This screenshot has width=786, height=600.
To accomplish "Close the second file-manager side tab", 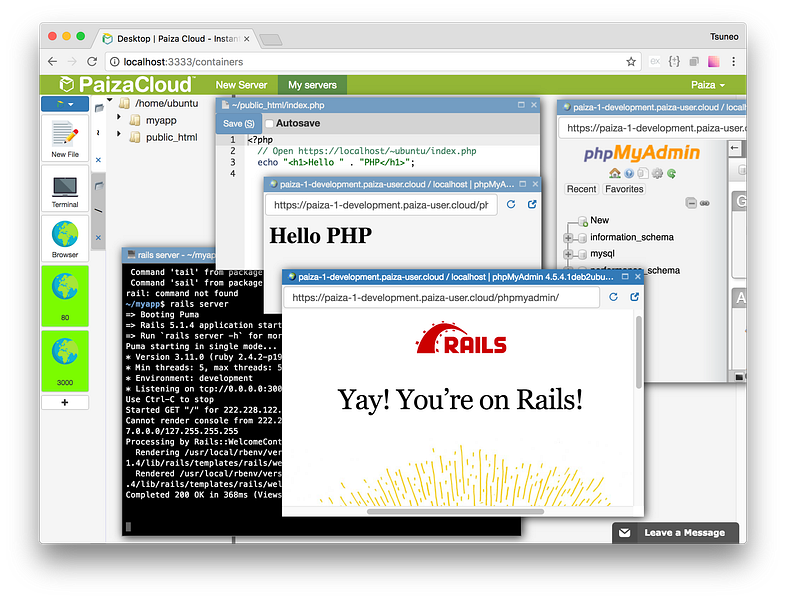I will pos(98,238).
